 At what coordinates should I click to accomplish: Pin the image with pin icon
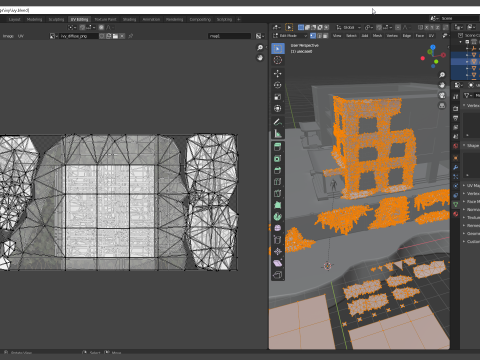[131, 36]
